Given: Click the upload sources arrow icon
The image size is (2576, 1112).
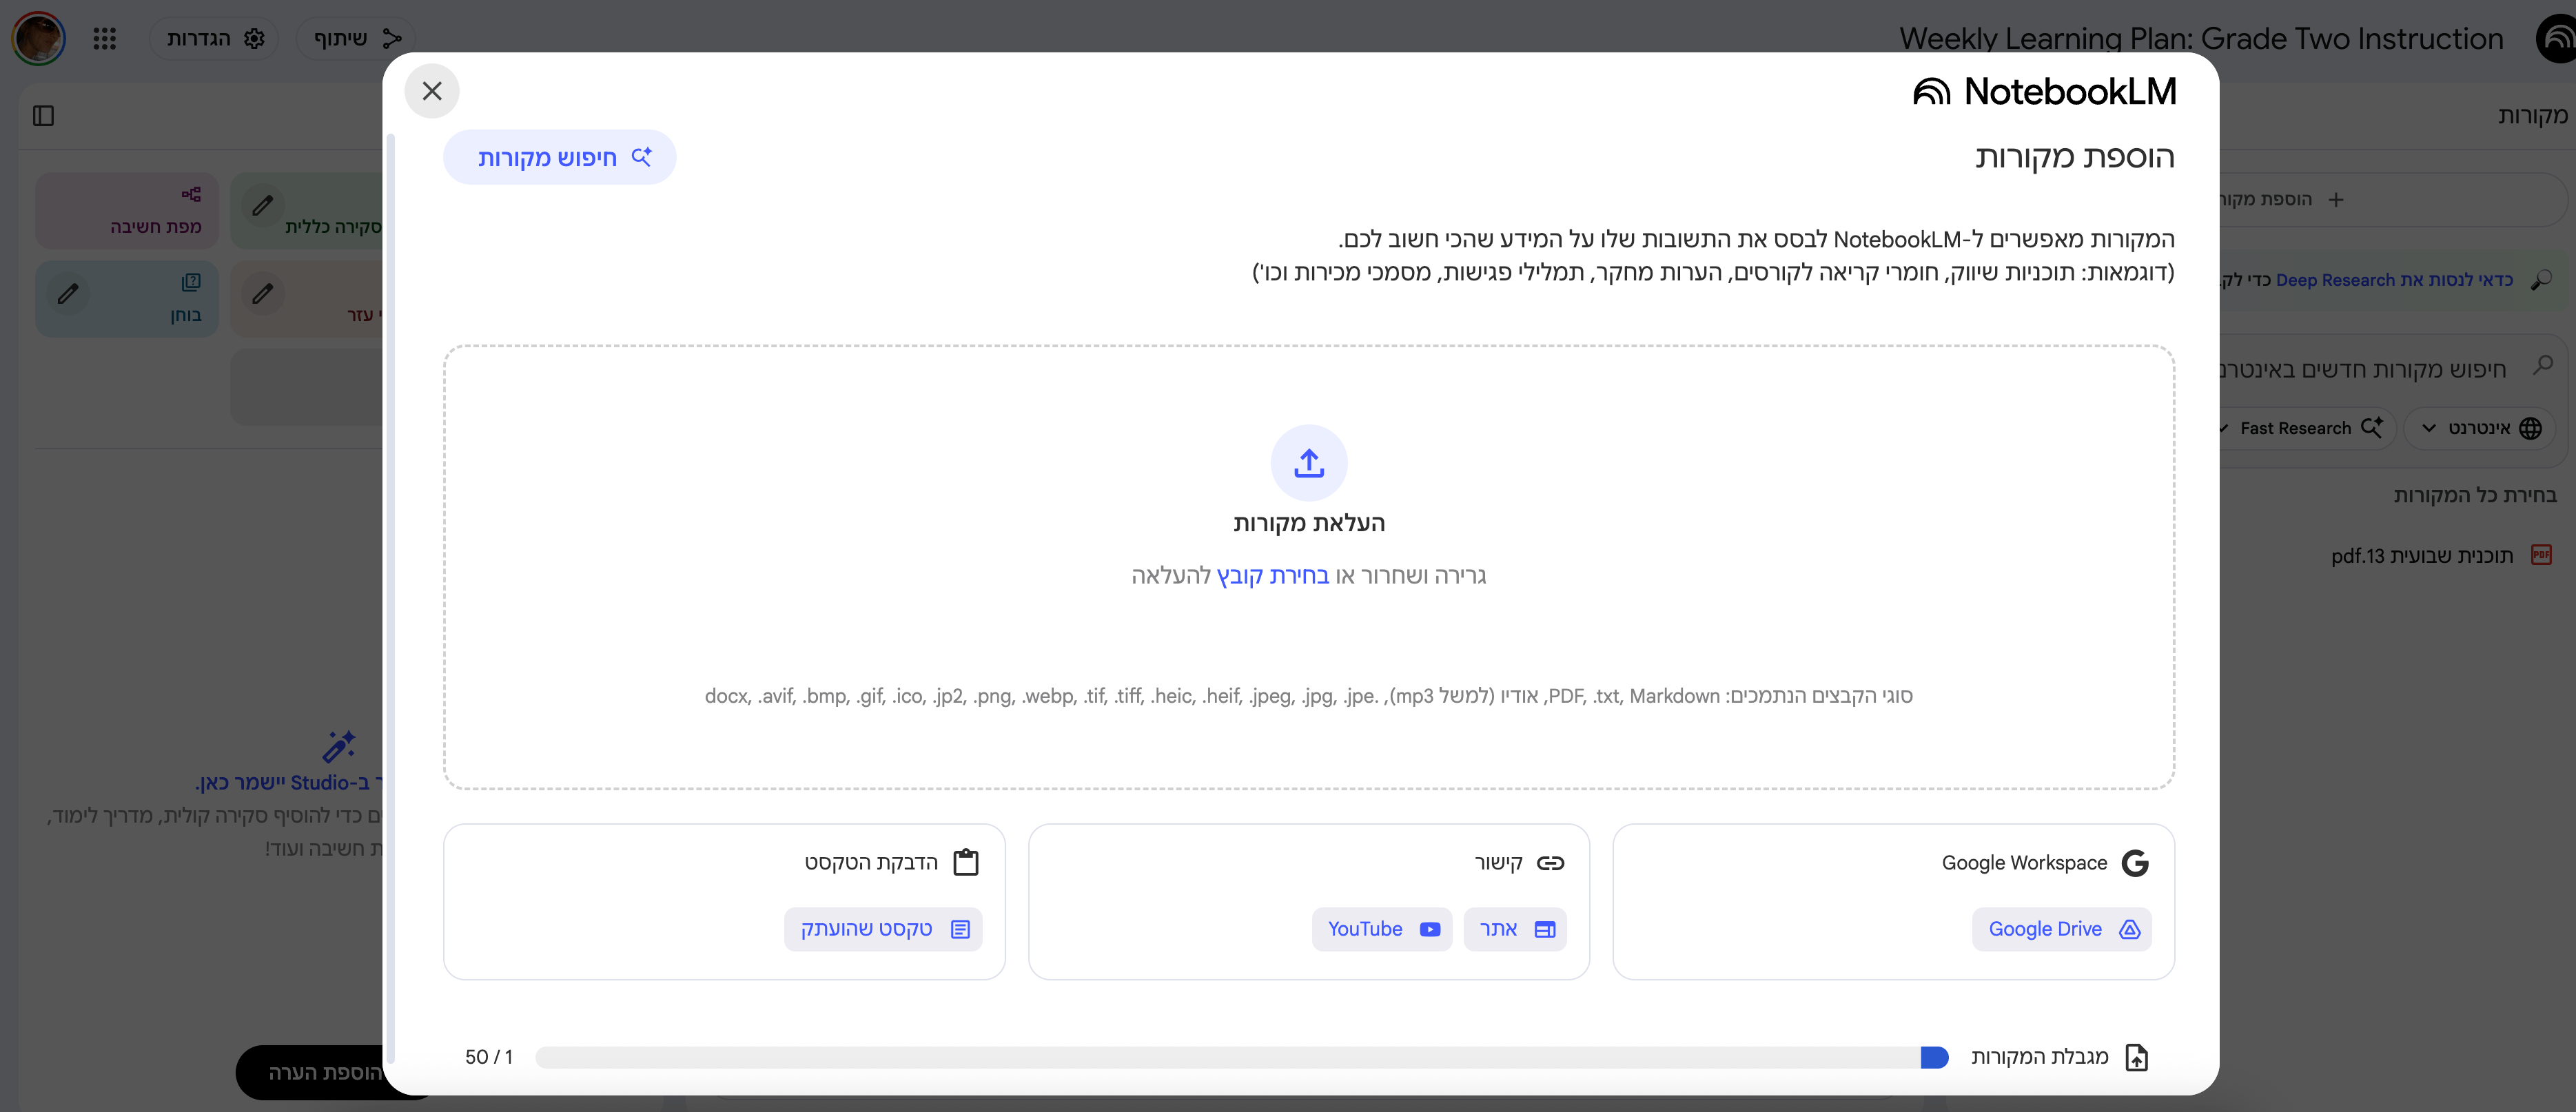Looking at the screenshot, I should coord(1308,463).
